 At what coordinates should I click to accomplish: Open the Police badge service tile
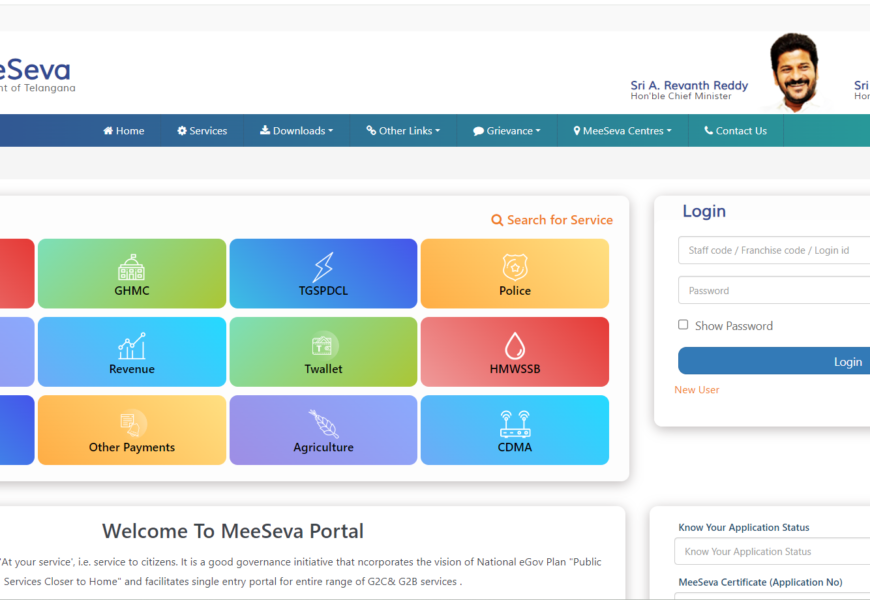click(x=514, y=273)
